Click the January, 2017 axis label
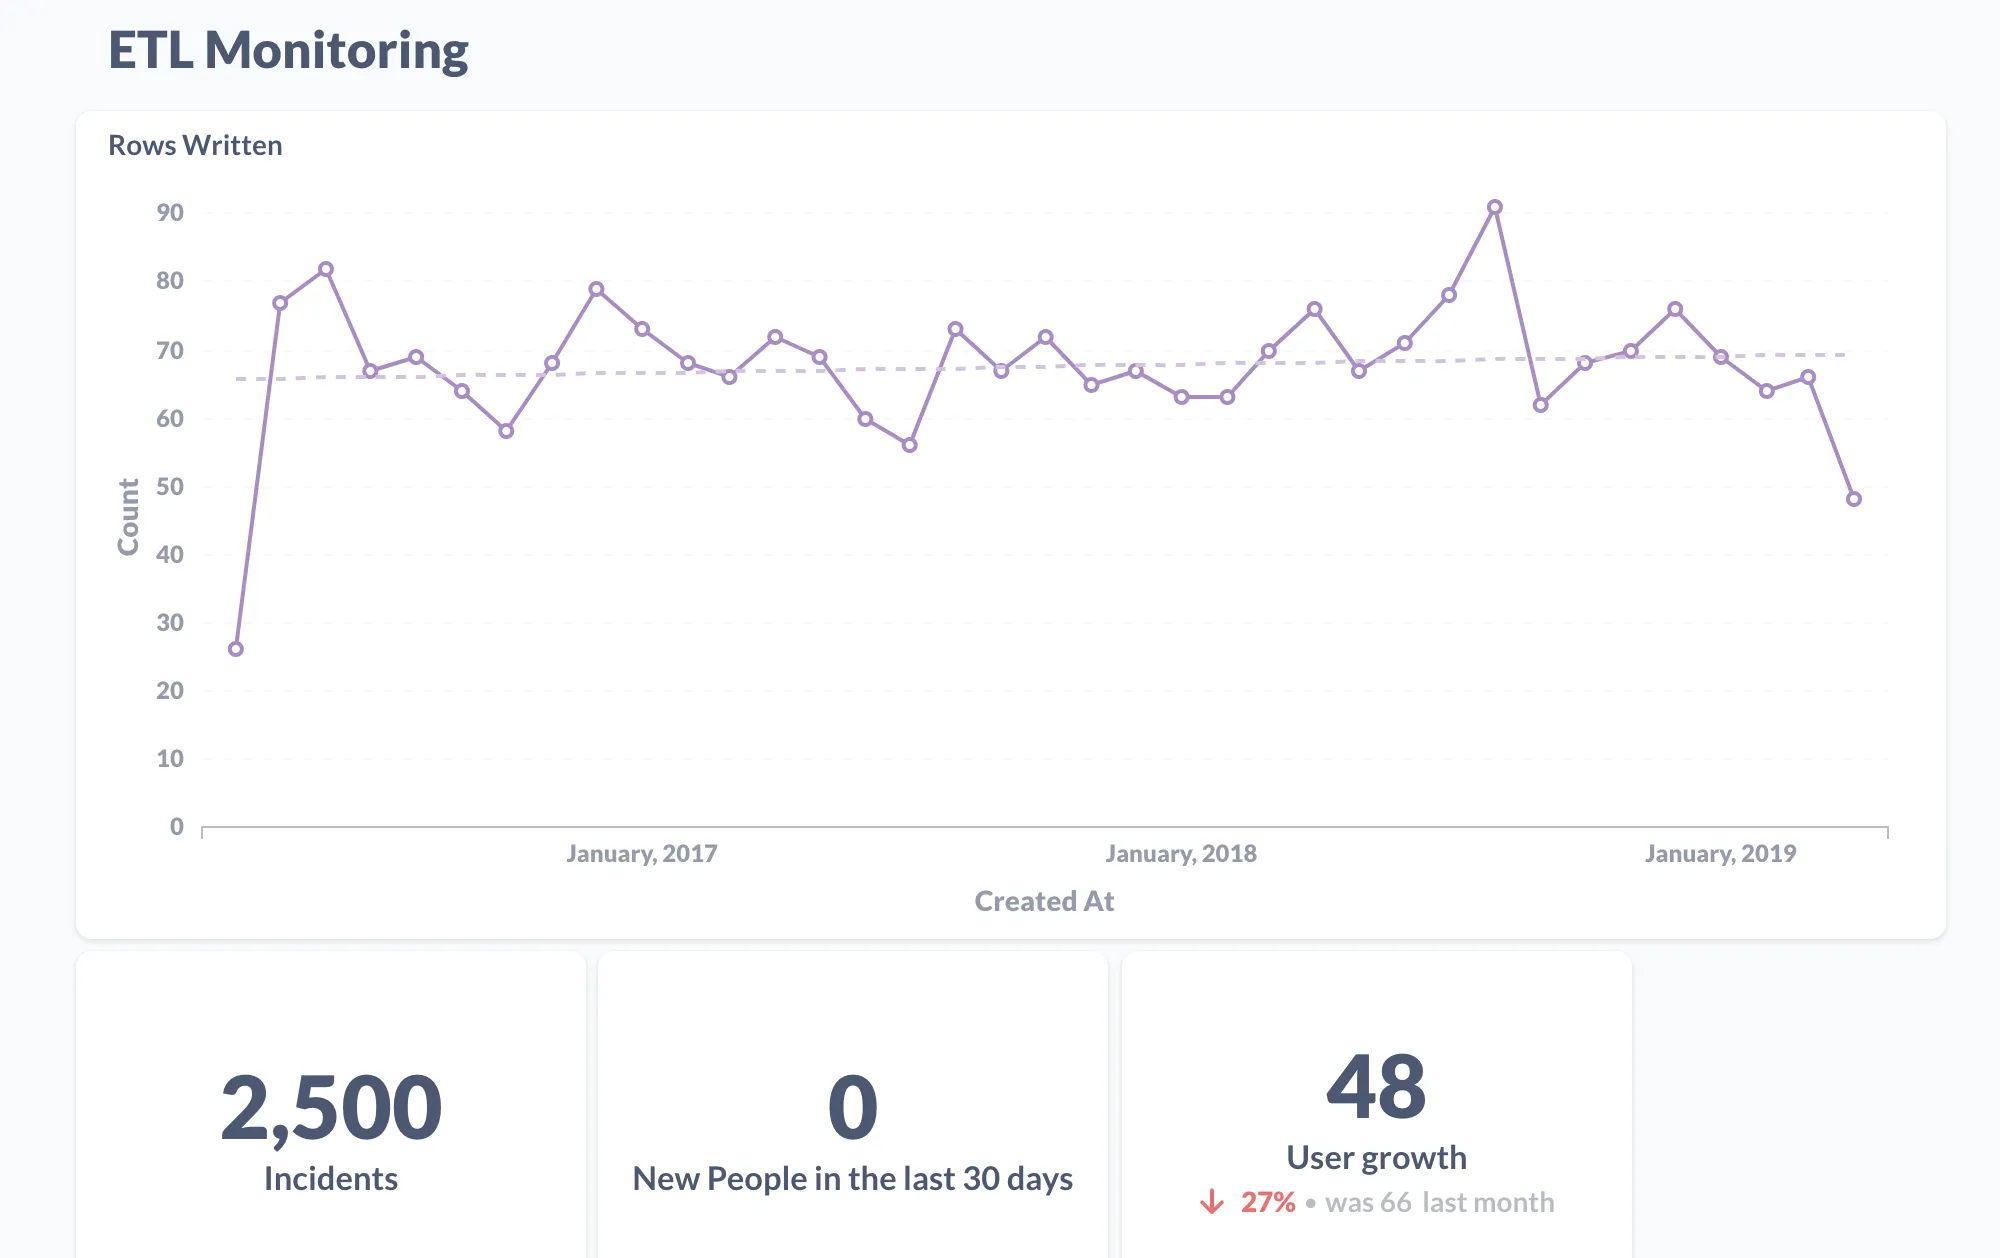 641,853
